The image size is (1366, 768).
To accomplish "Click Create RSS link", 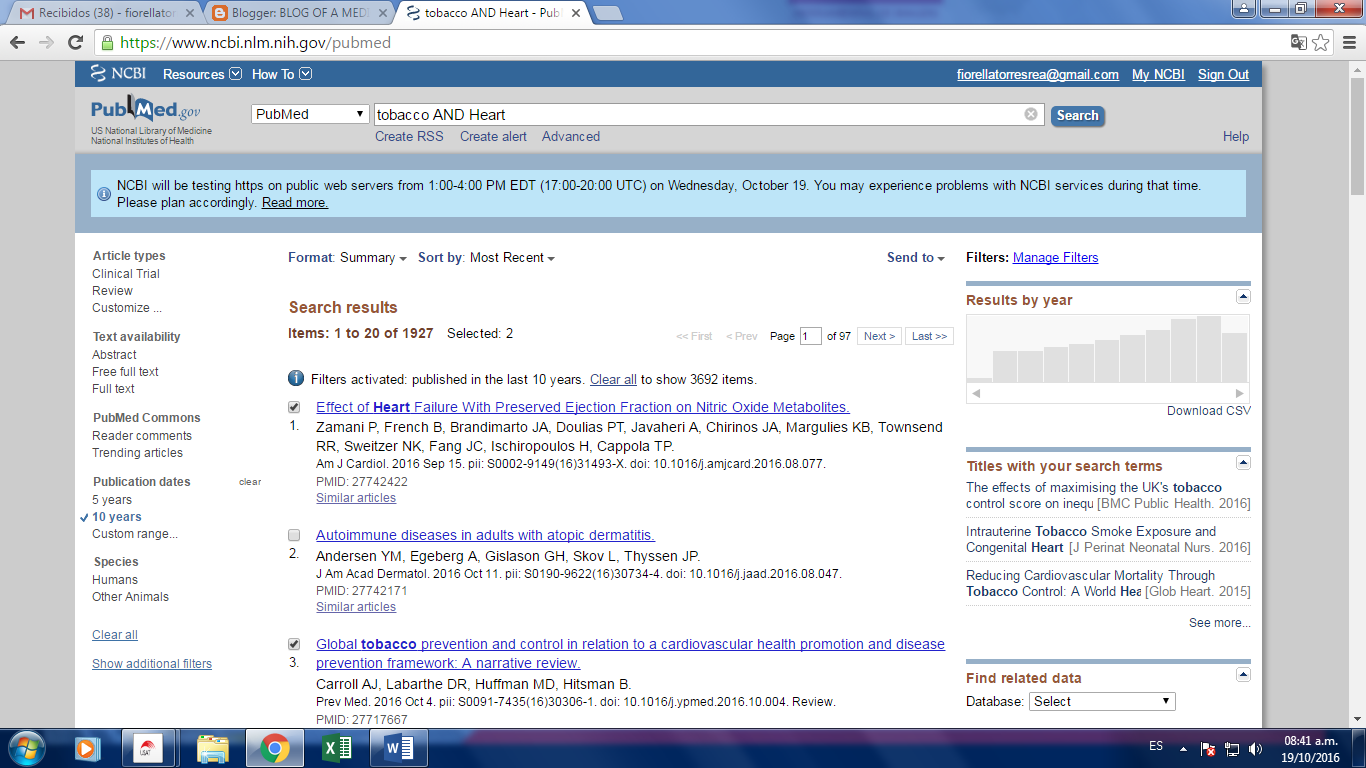I will [x=409, y=137].
